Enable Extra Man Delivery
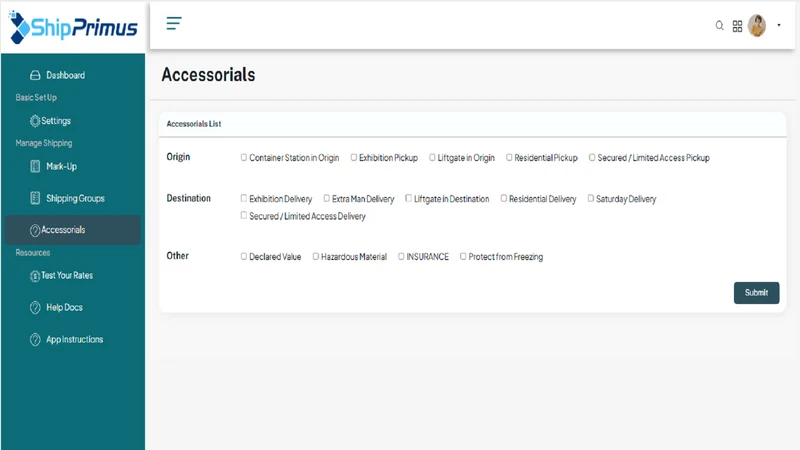 point(327,198)
